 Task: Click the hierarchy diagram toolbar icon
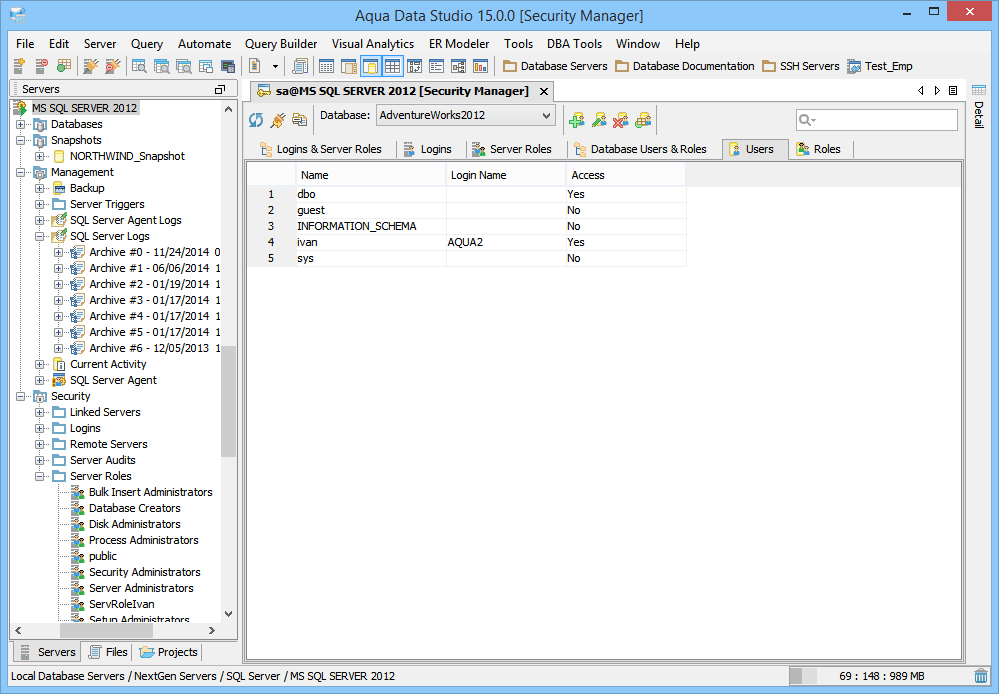click(x=458, y=66)
